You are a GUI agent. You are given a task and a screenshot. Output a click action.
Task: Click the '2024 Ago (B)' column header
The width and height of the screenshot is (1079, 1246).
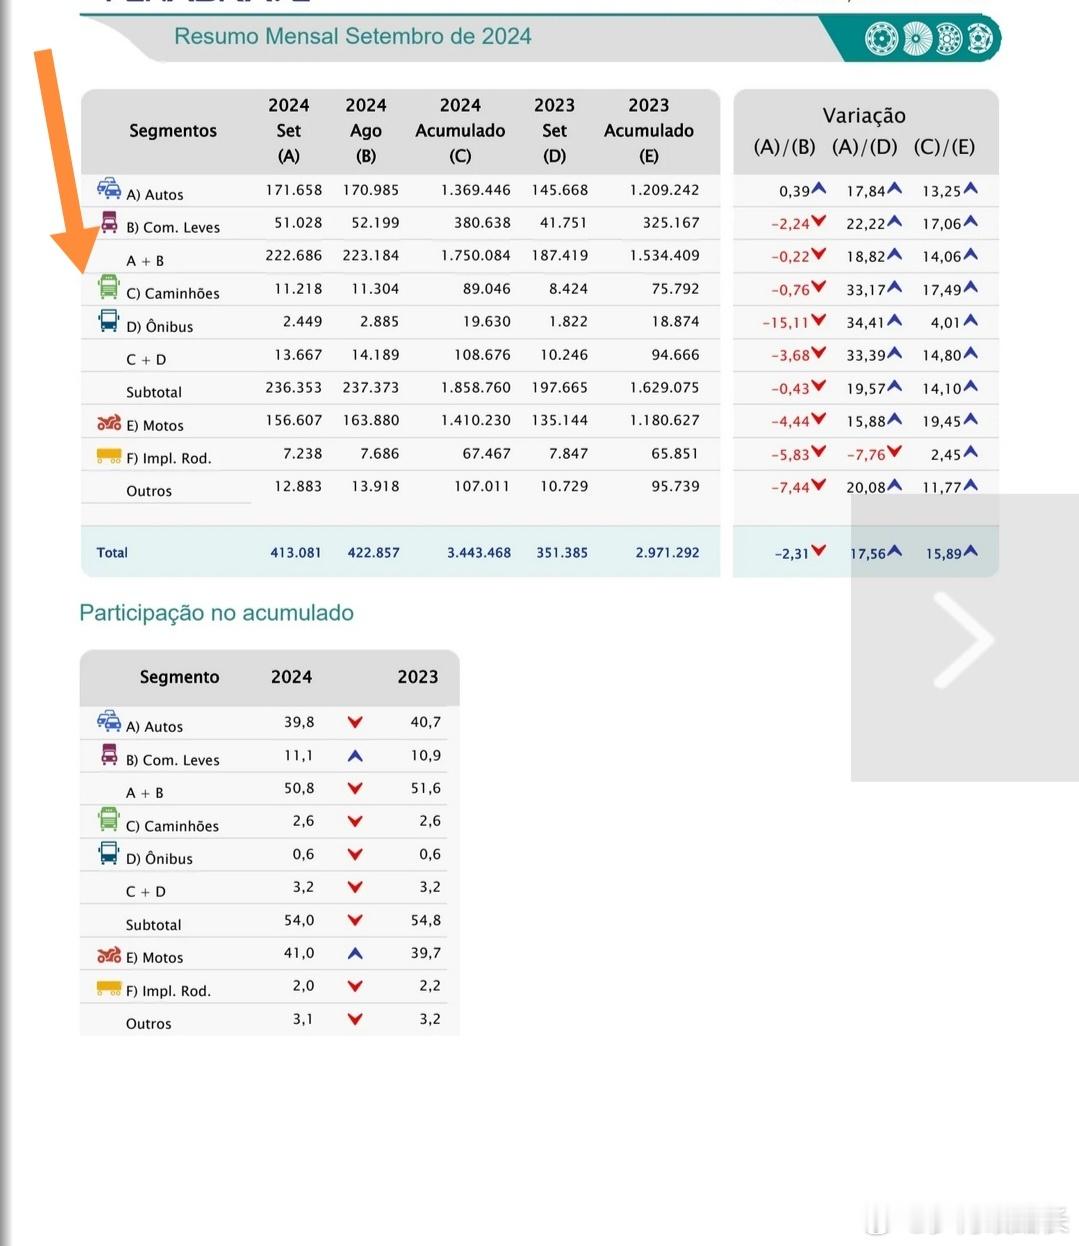(x=366, y=130)
